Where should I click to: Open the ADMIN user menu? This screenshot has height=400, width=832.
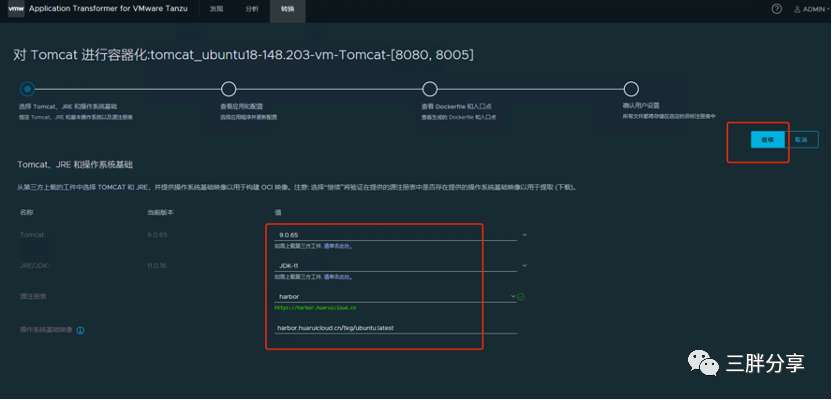tap(812, 10)
